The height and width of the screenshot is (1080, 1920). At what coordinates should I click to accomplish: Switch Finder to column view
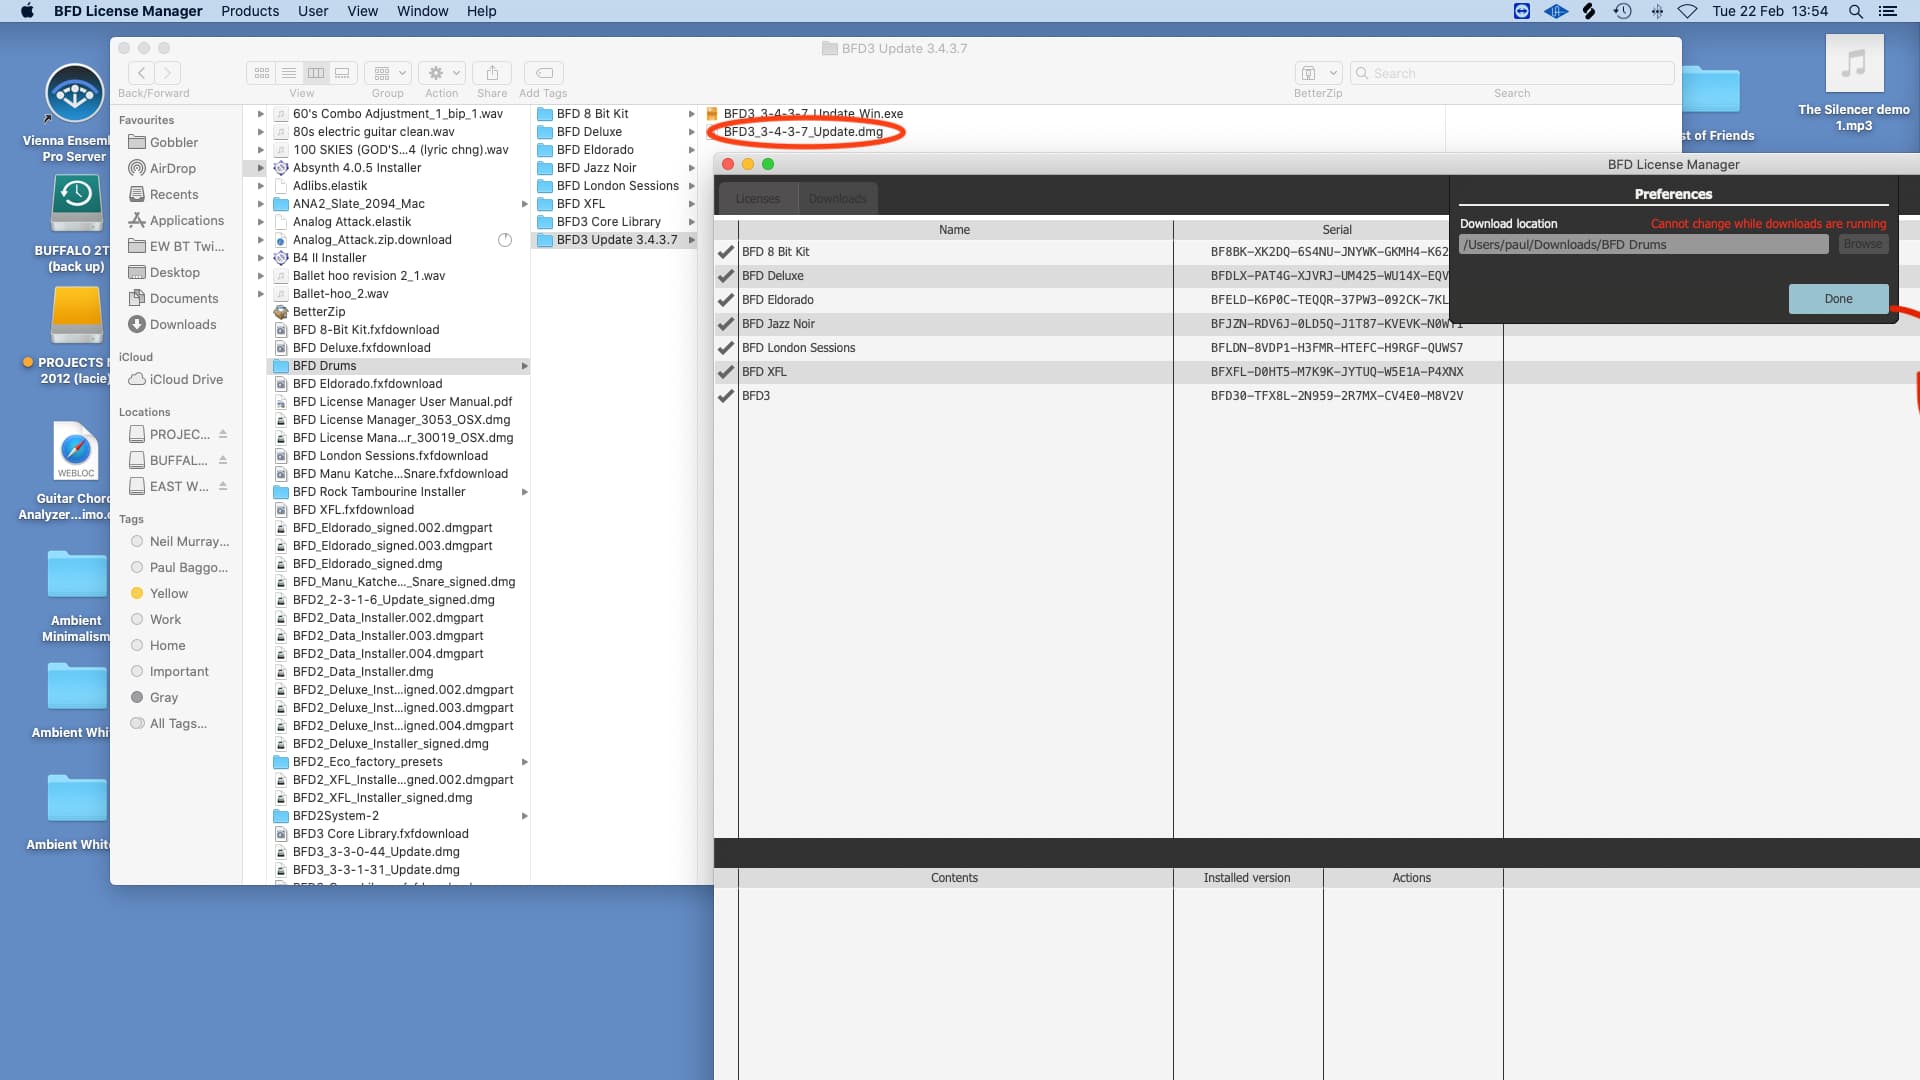[315, 73]
